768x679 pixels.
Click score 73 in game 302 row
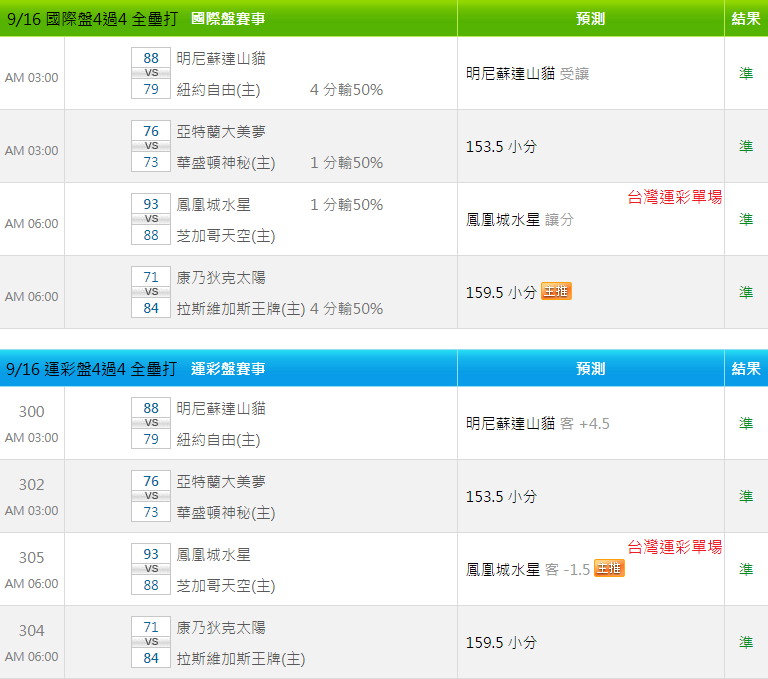tap(151, 512)
